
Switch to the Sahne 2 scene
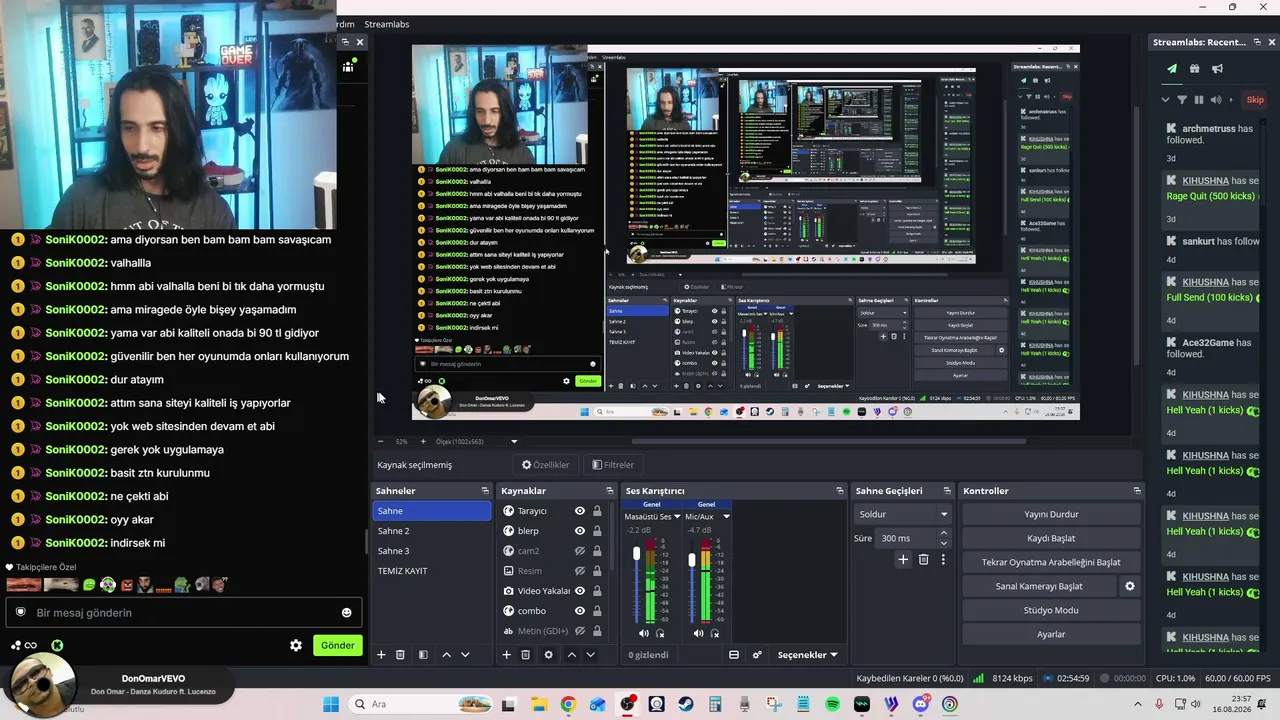tap(432, 531)
